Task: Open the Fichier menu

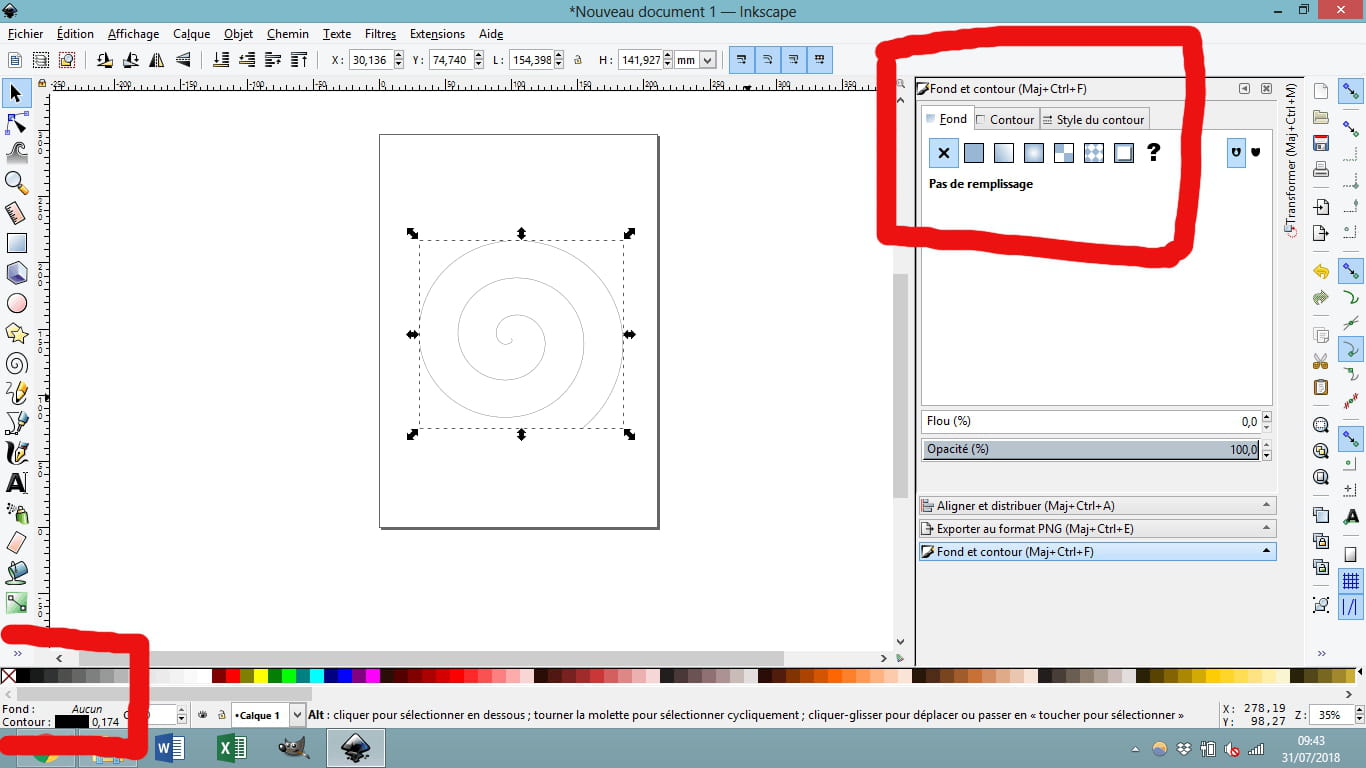Action: [x=25, y=34]
